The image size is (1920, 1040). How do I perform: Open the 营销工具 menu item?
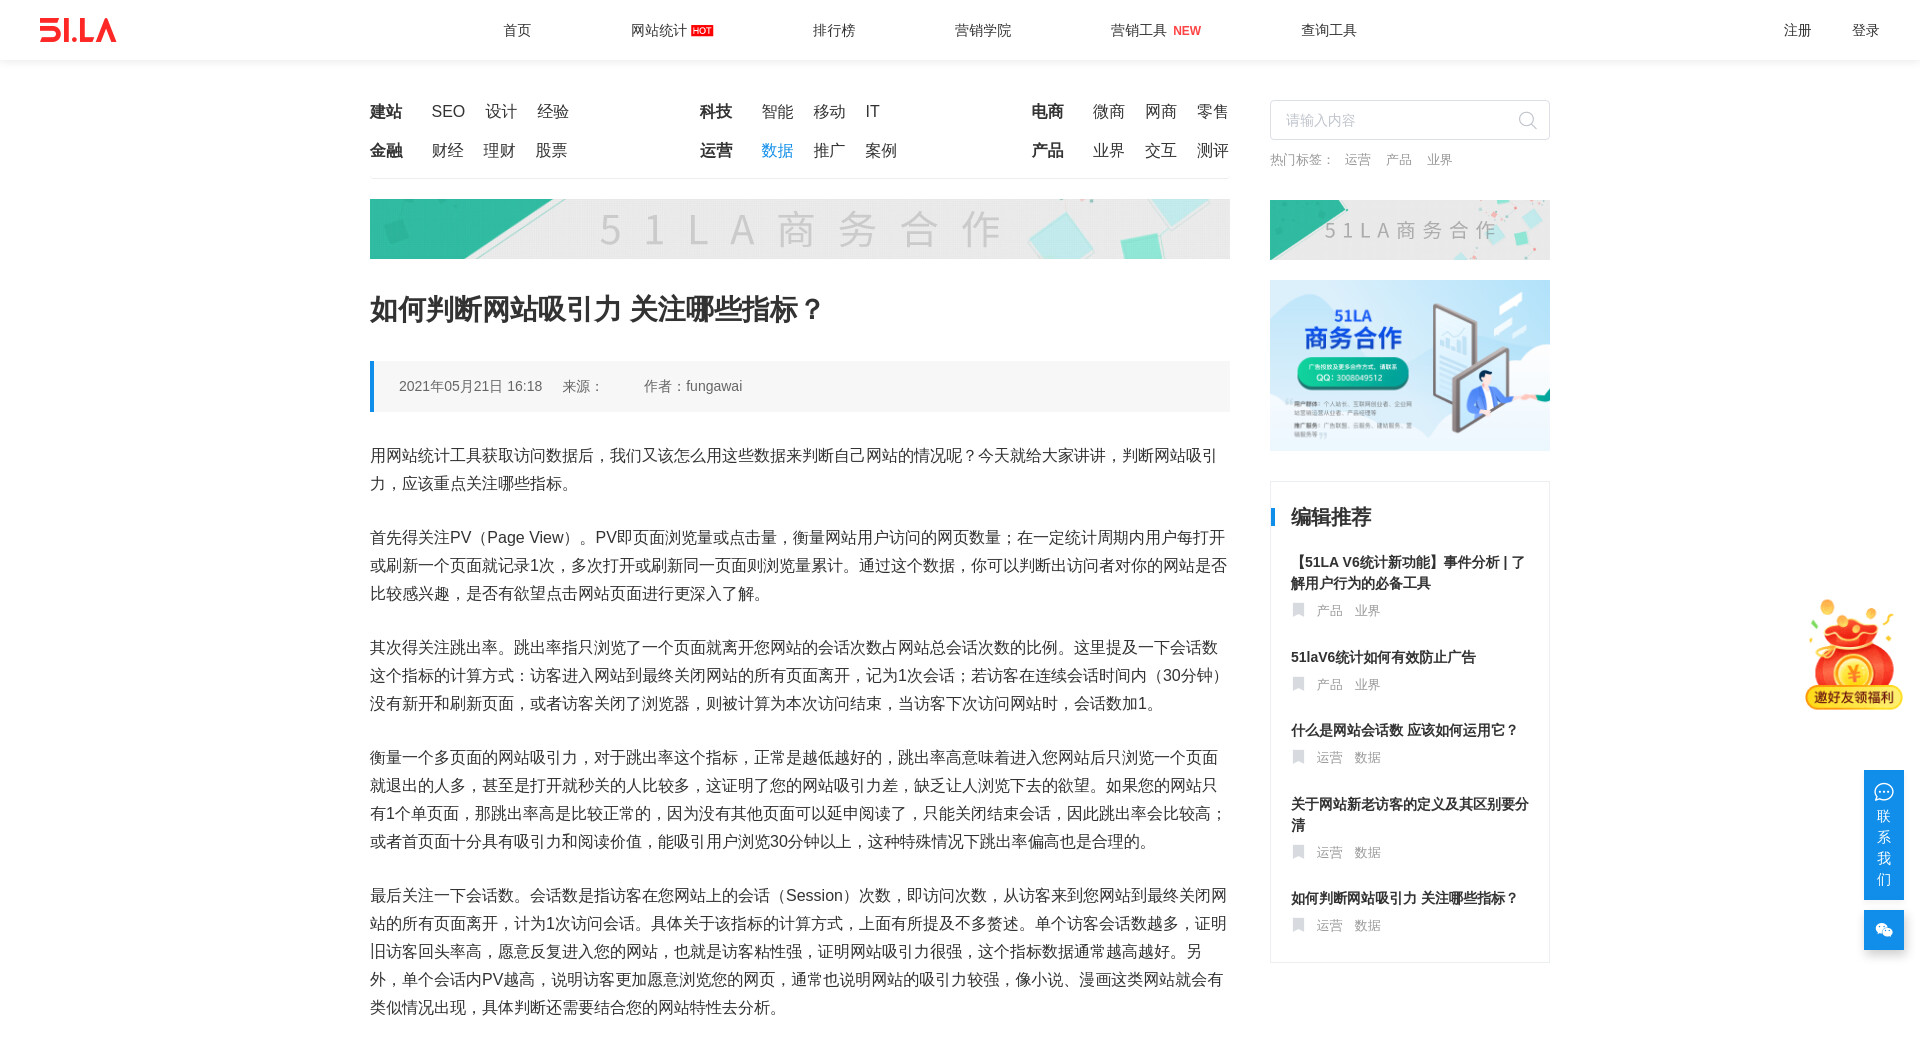point(1139,30)
